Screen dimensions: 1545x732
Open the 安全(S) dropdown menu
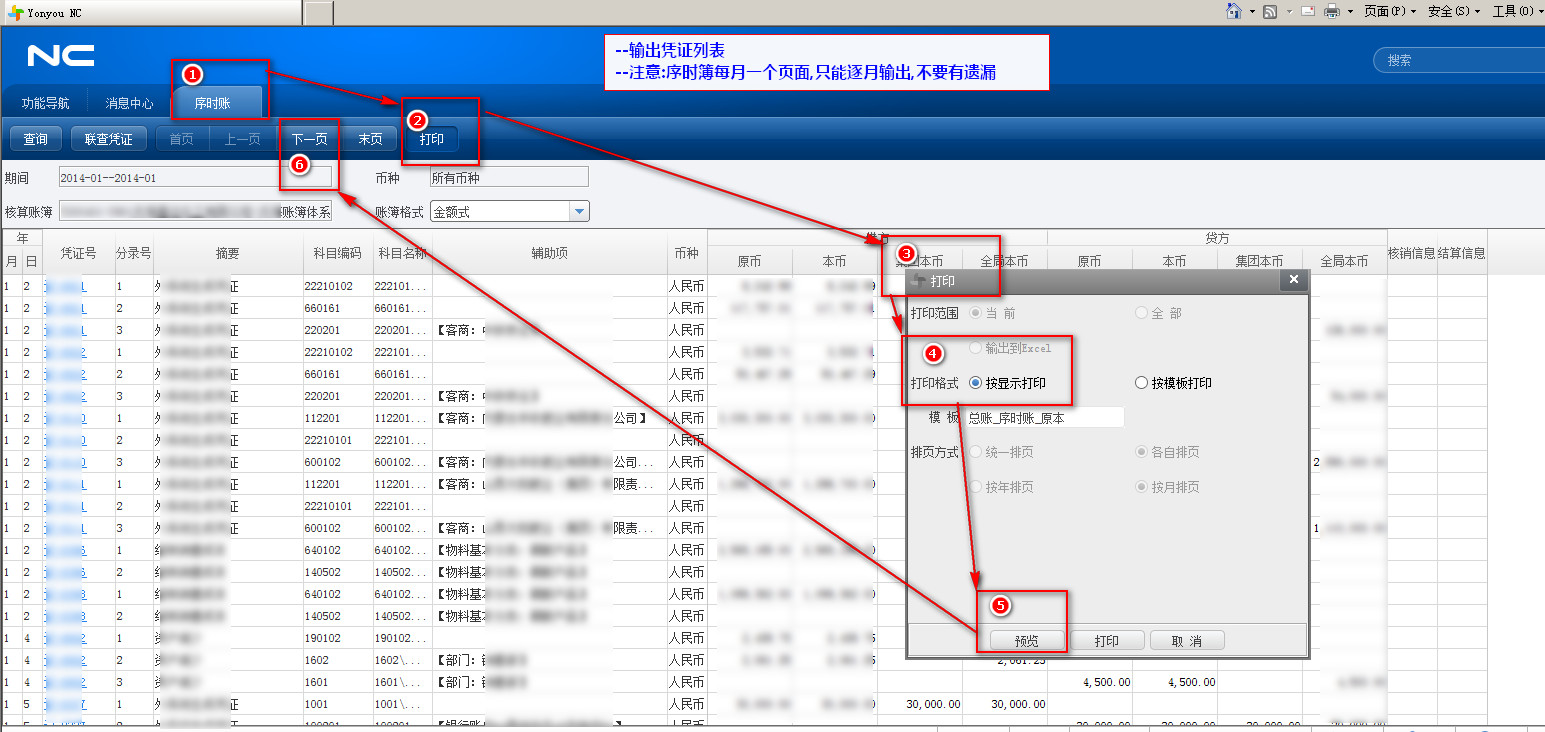click(1454, 11)
